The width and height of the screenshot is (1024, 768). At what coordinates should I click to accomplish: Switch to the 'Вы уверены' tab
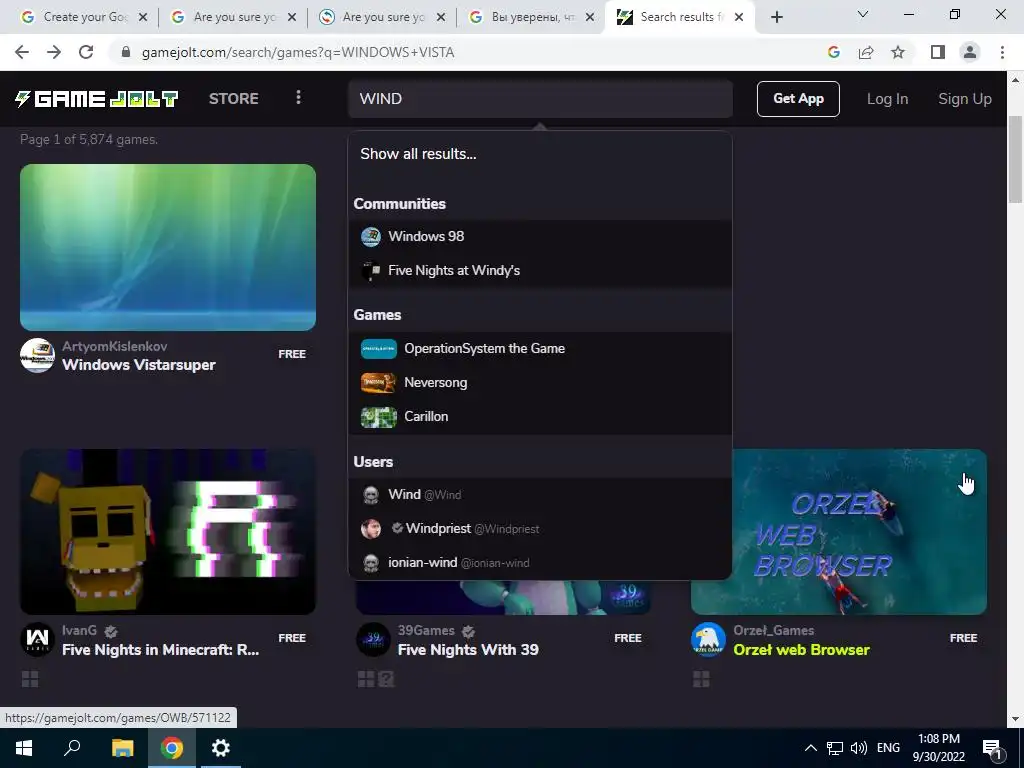click(x=533, y=17)
